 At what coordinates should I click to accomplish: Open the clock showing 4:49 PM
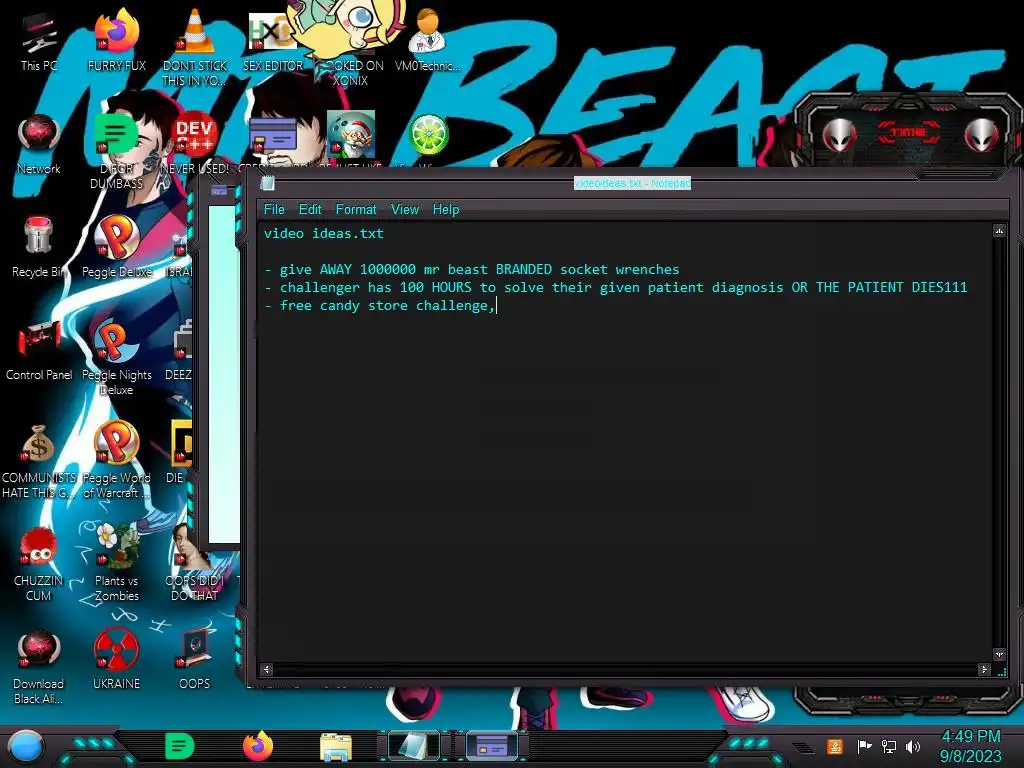pos(970,746)
